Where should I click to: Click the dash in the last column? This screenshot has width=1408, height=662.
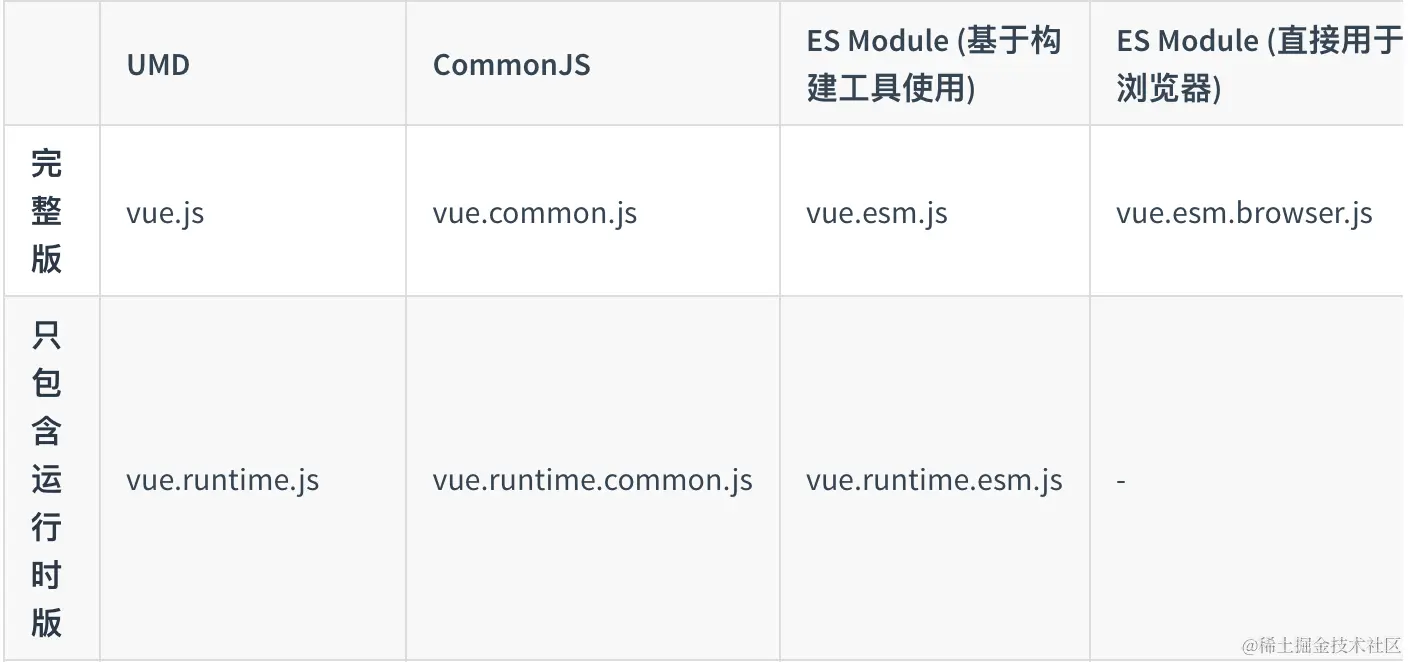[1121, 481]
